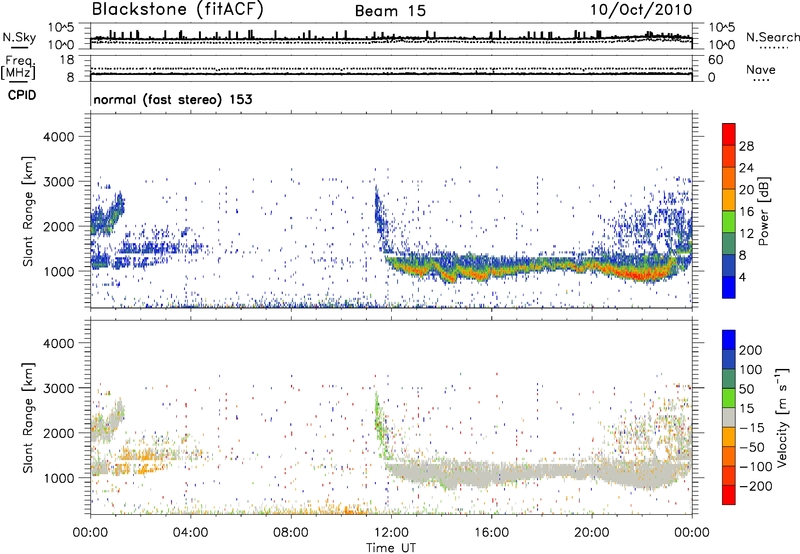Select the red bottom Velocity colorbar segment
800x554 pixels.
point(729,495)
